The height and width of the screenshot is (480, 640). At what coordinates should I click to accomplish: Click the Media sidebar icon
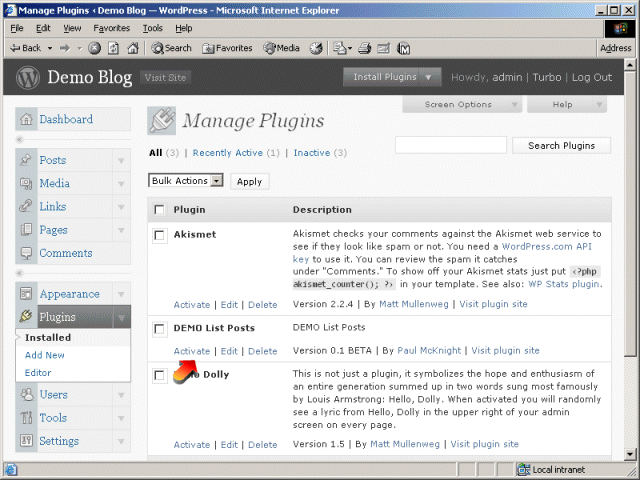(x=26, y=183)
